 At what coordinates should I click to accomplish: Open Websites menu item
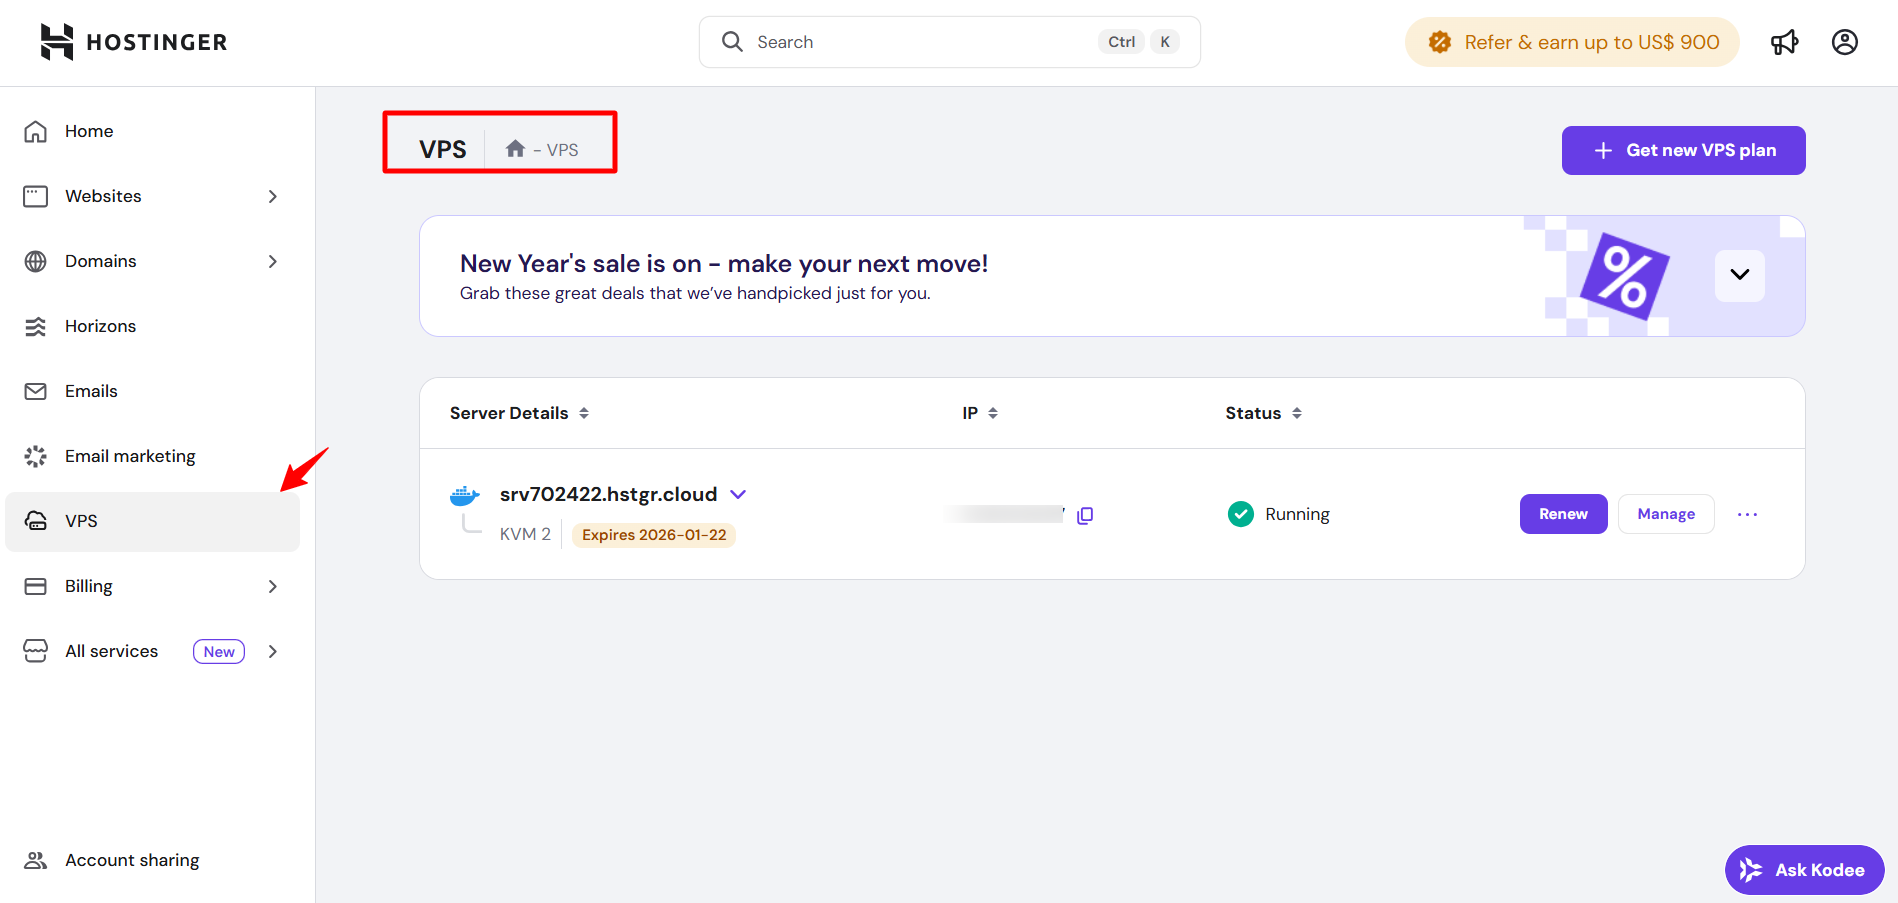[152, 196]
